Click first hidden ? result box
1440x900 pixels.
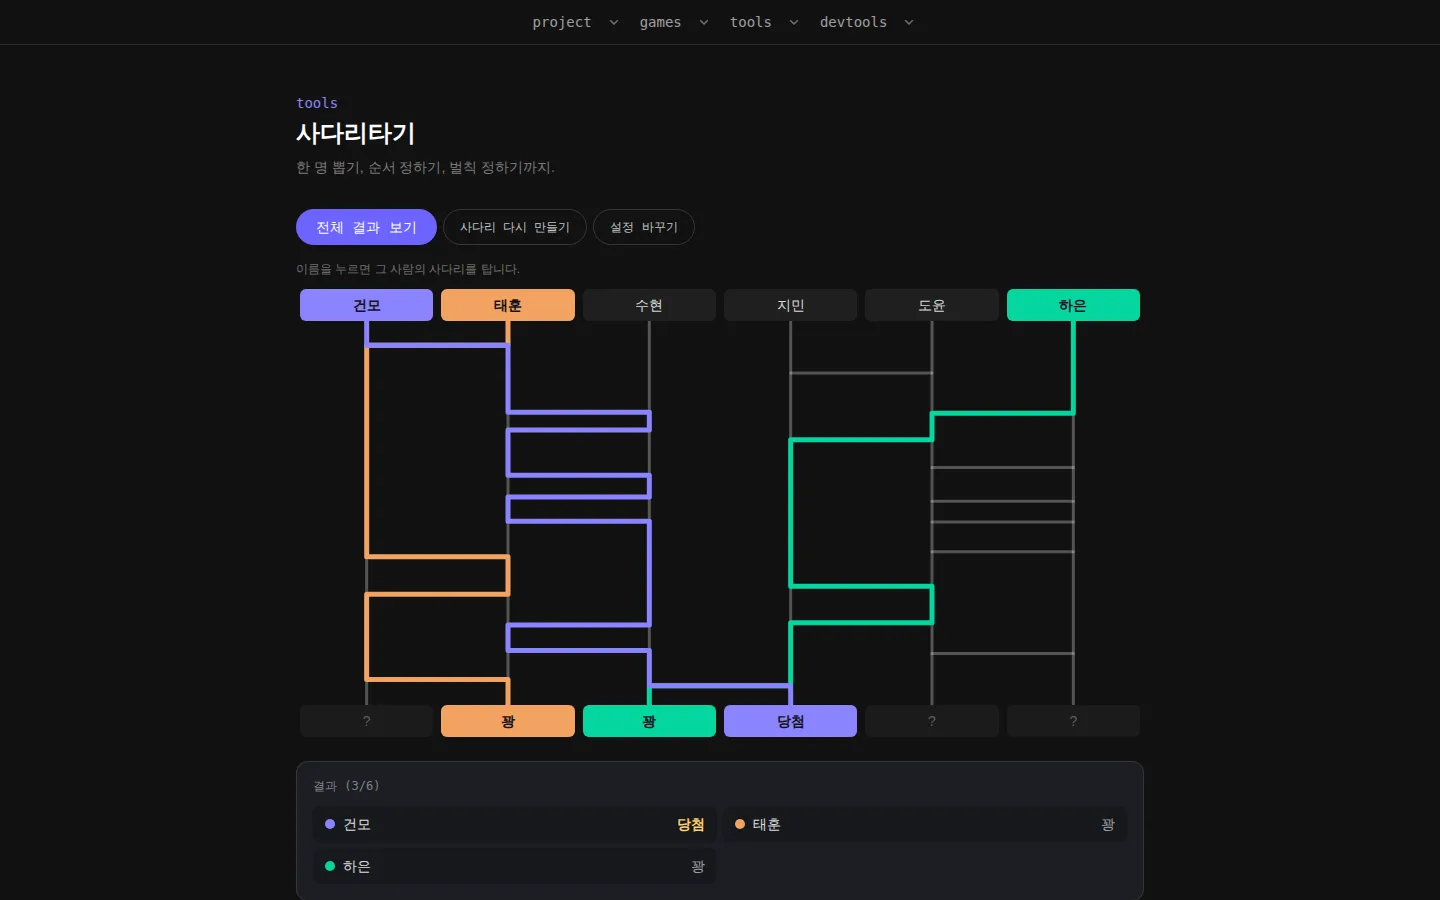tap(366, 721)
